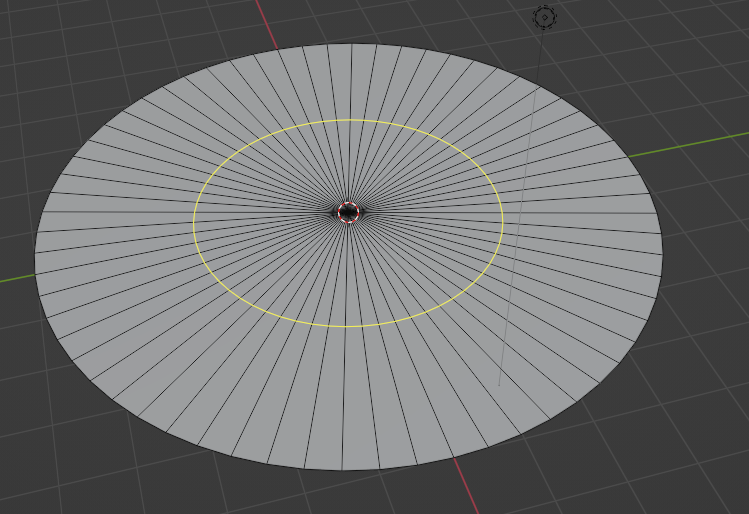This screenshot has width=749, height=514.
Task: Select the light object icon above the disc
Action: coord(545,18)
